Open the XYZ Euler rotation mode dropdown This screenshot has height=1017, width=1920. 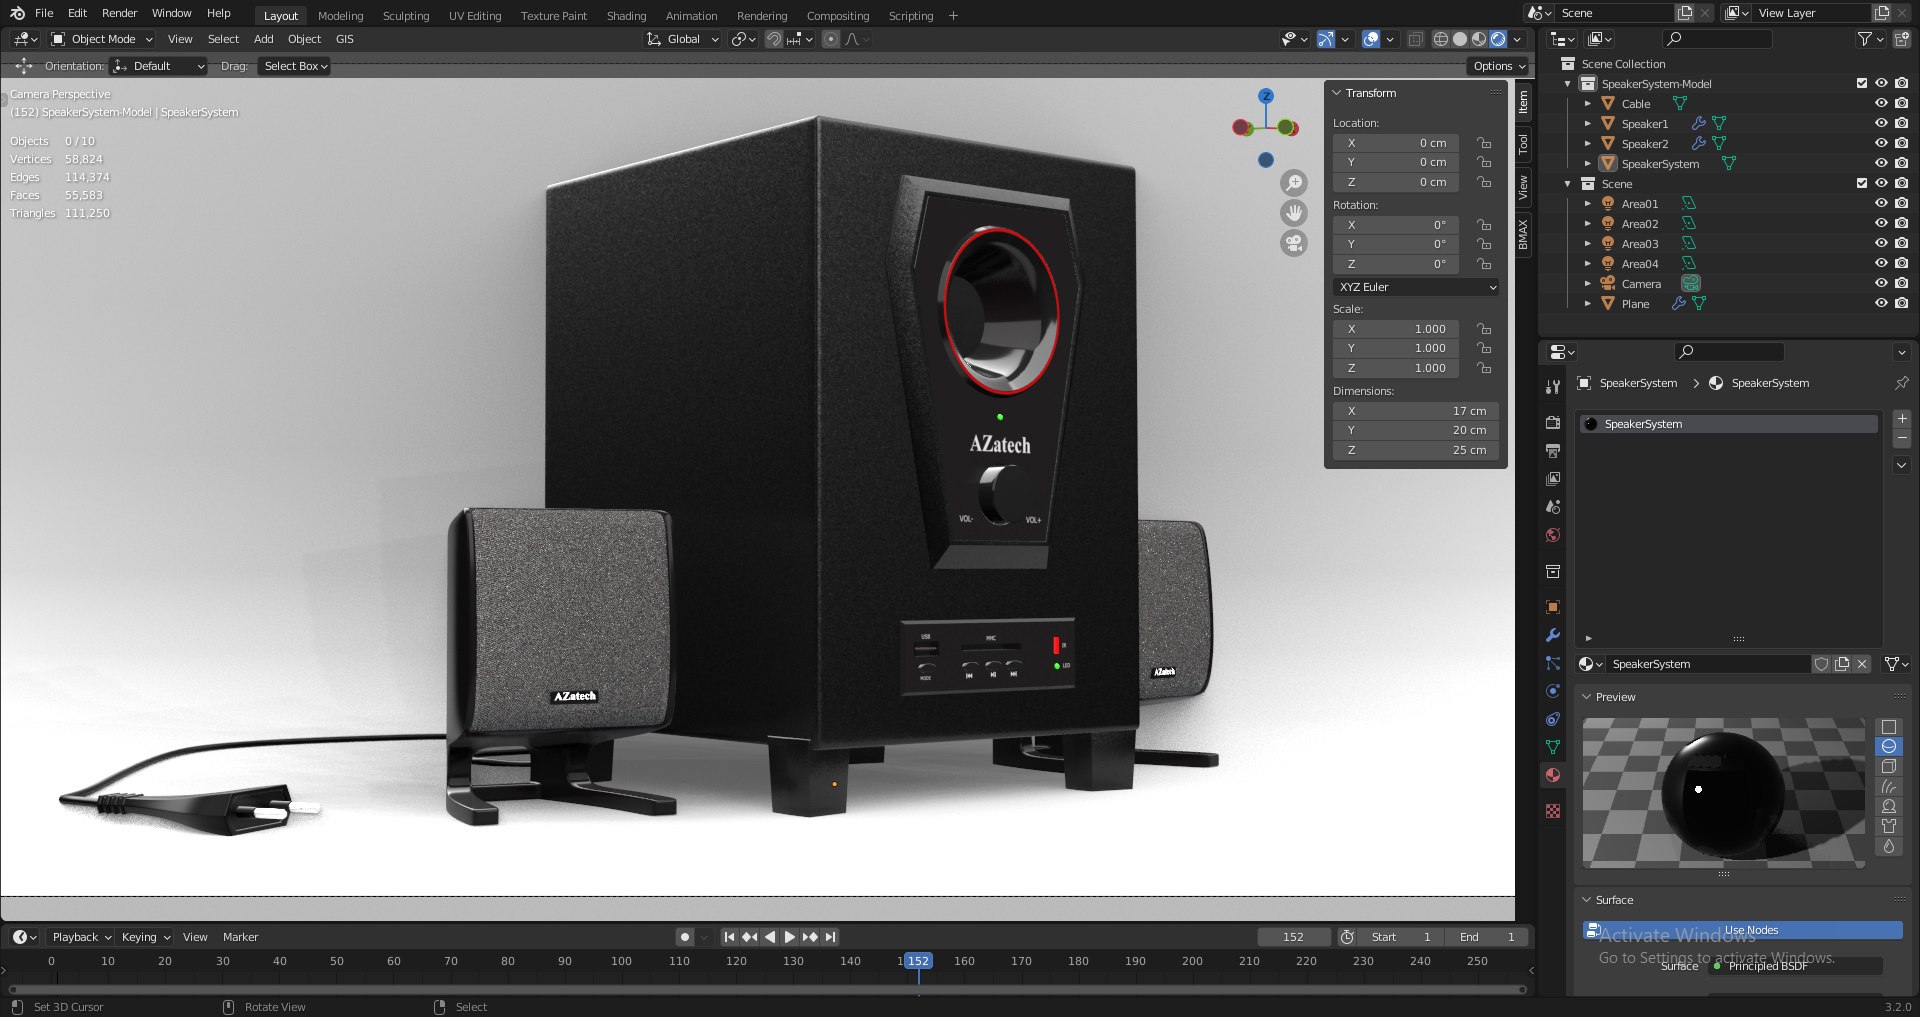1417,287
